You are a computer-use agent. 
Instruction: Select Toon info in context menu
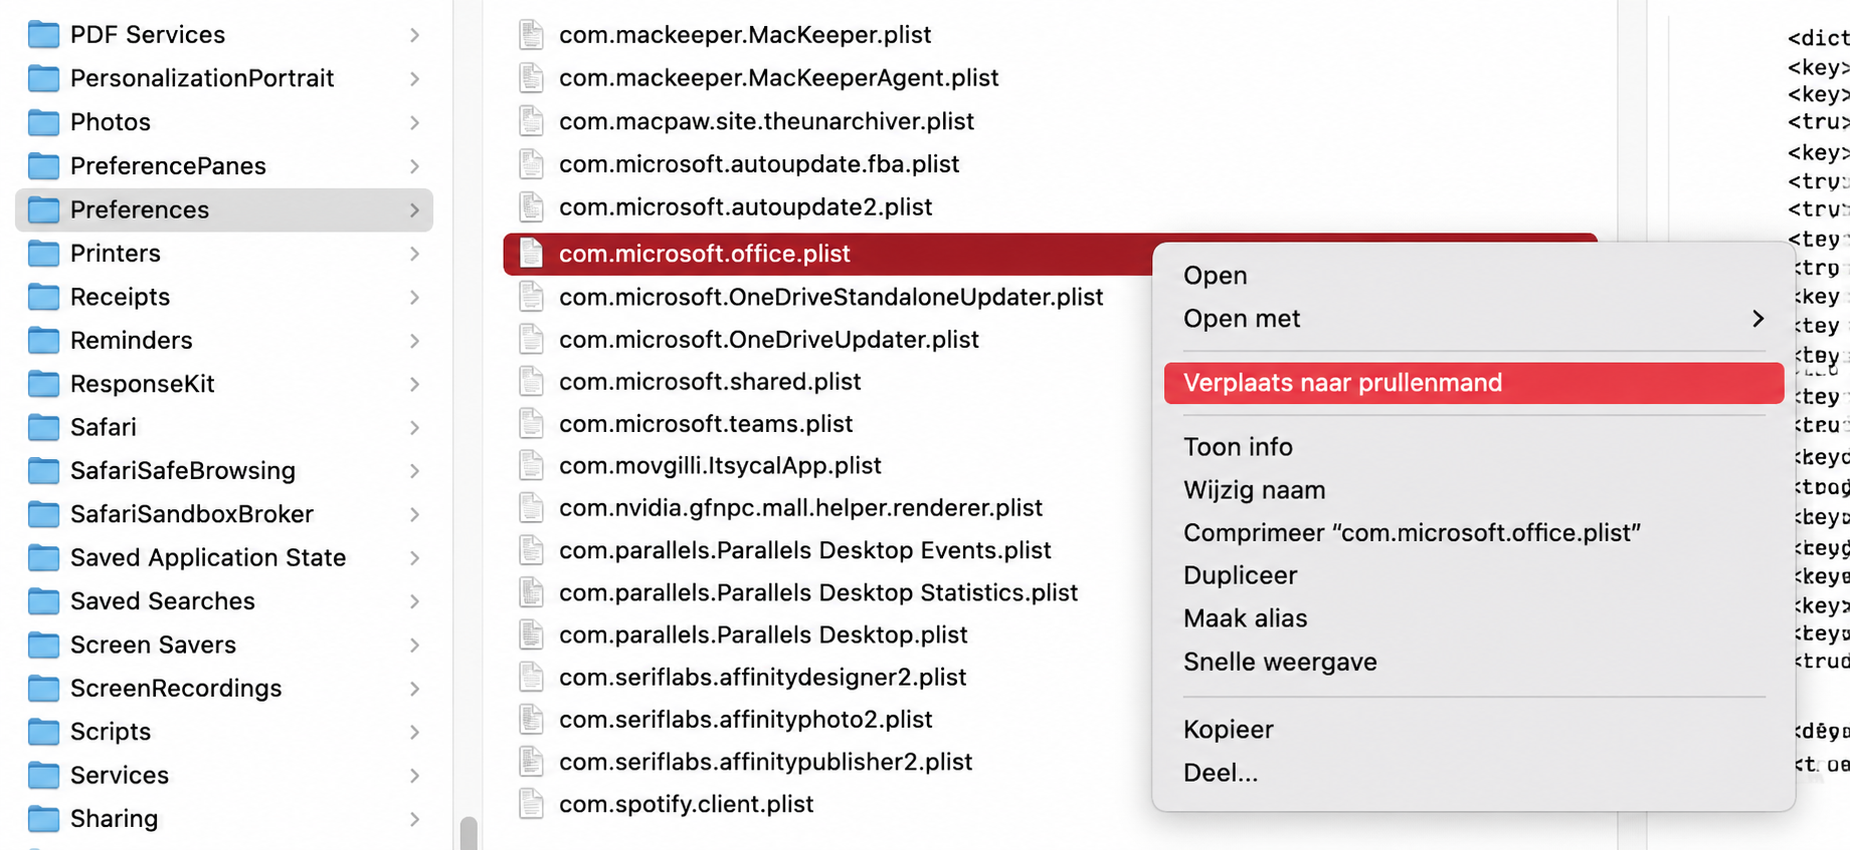(x=1237, y=447)
